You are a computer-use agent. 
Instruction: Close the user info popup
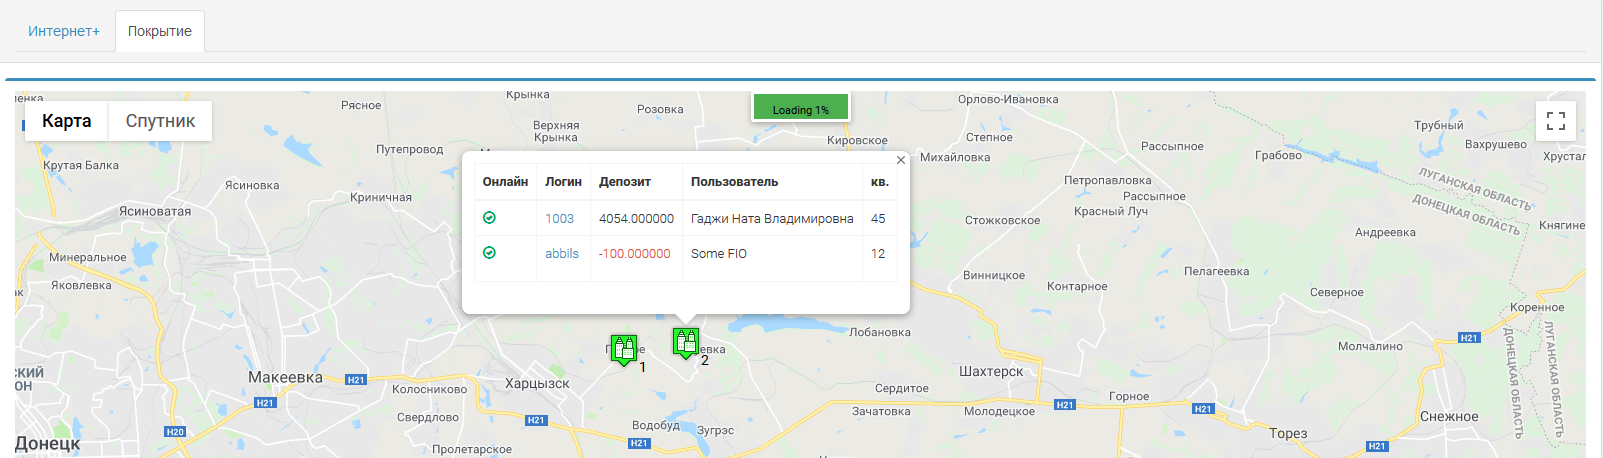[x=900, y=160]
